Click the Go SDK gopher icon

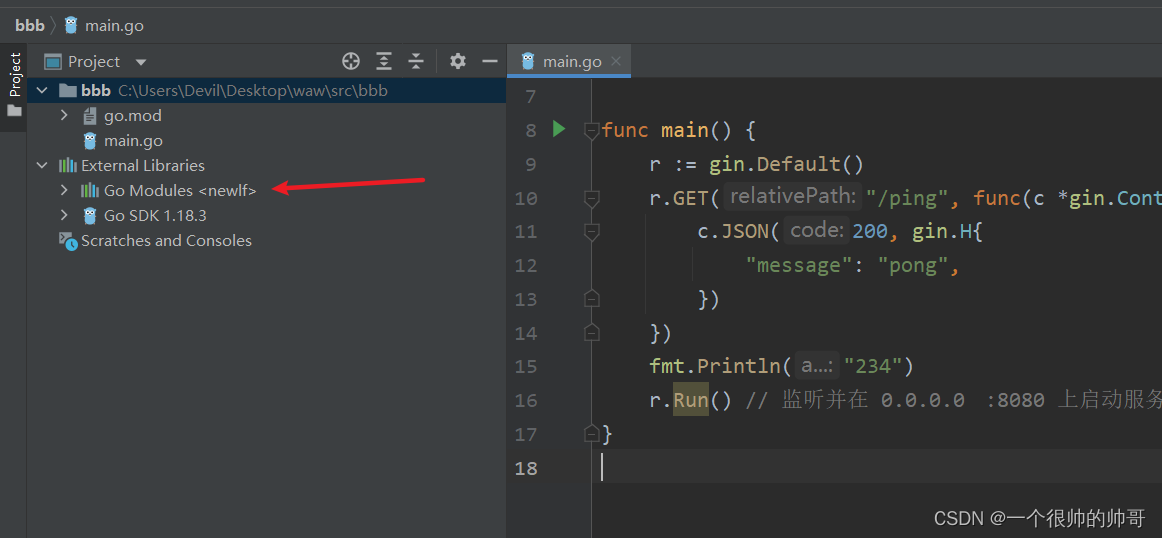(x=90, y=216)
